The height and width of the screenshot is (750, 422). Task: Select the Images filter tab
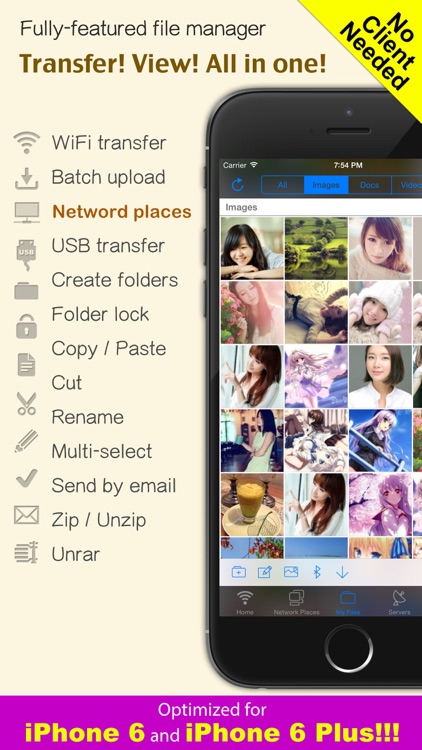326,185
